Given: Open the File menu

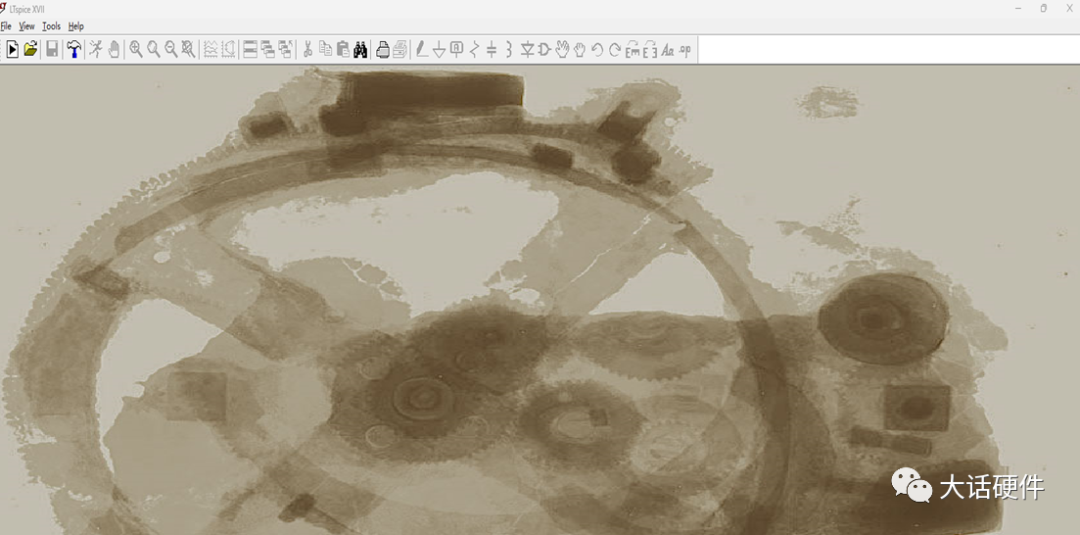Looking at the screenshot, I should tap(6, 26).
